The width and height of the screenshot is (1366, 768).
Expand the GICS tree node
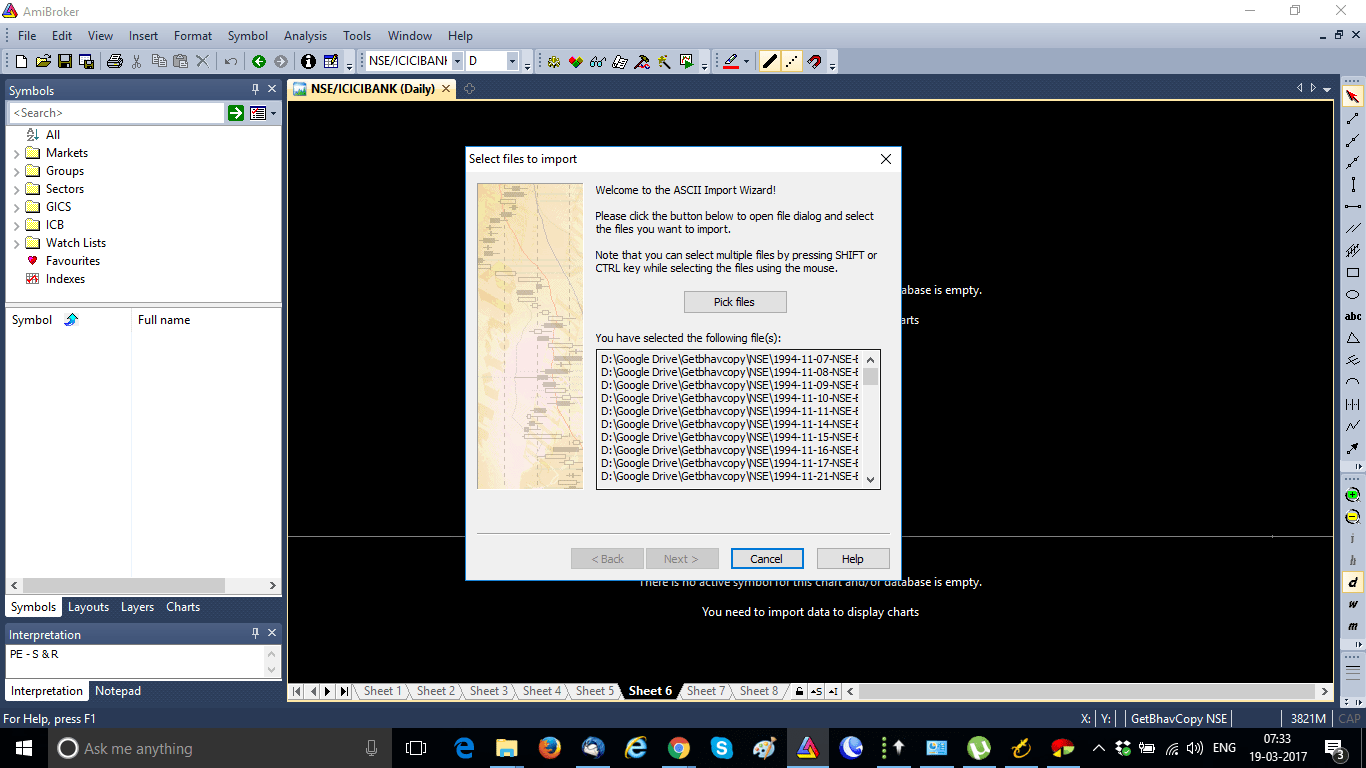tap(16, 207)
